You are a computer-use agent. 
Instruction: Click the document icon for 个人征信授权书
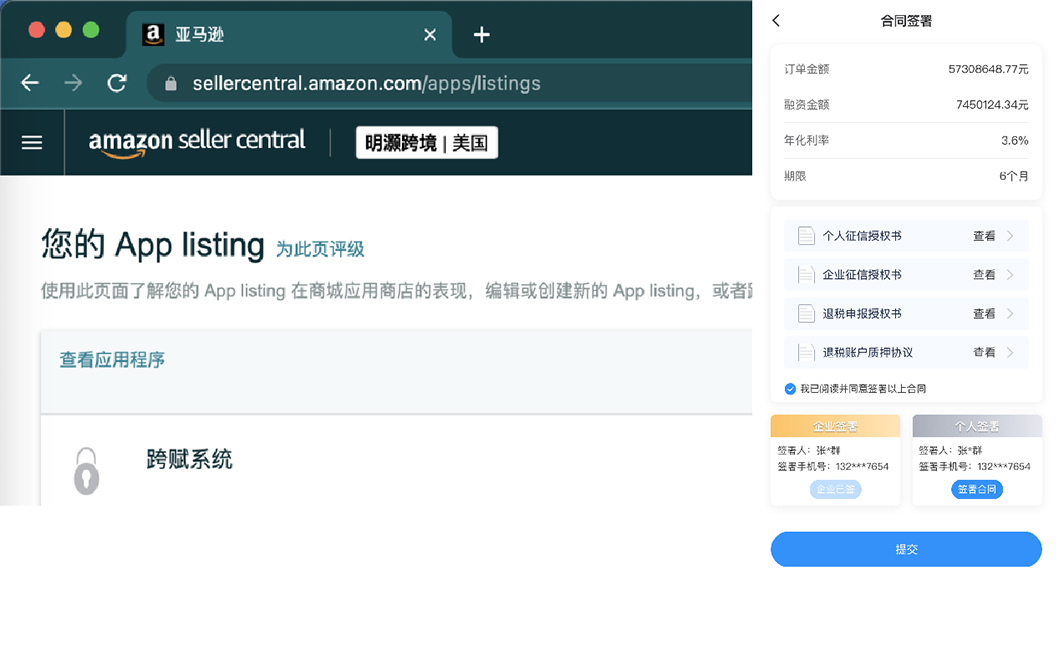click(x=806, y=236)
